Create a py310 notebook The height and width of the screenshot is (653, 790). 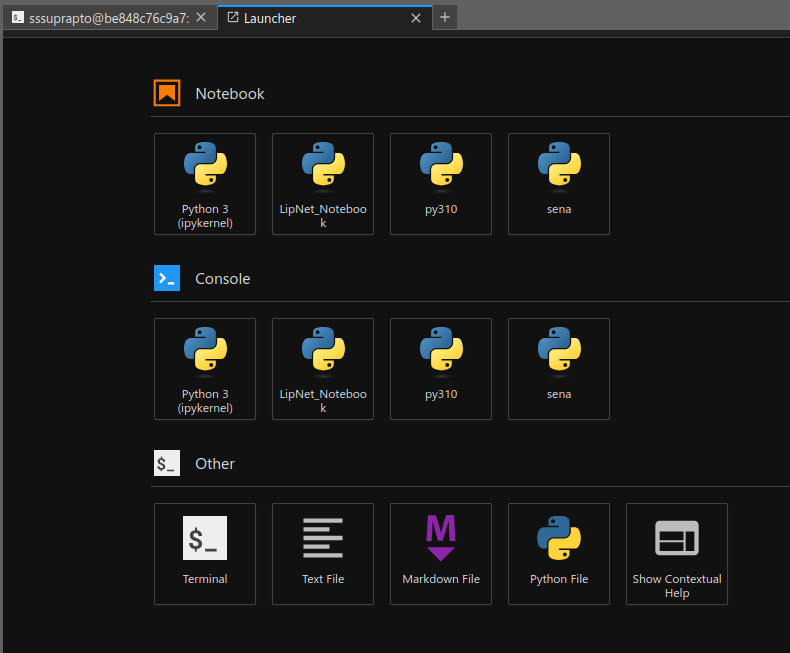[441, 184]
